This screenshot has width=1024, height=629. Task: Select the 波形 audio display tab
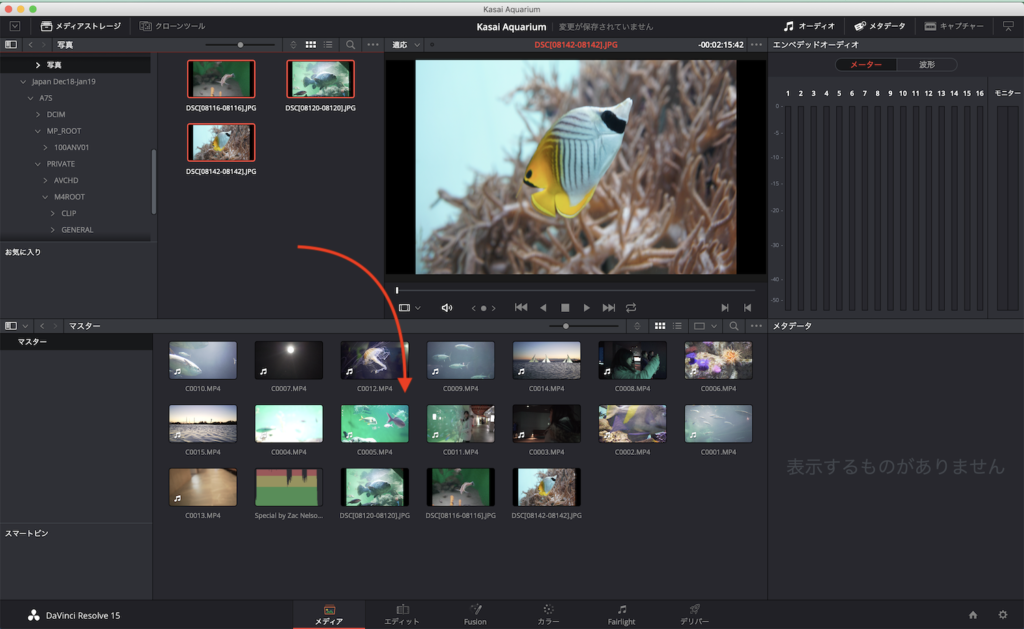(x=926, y=65)
